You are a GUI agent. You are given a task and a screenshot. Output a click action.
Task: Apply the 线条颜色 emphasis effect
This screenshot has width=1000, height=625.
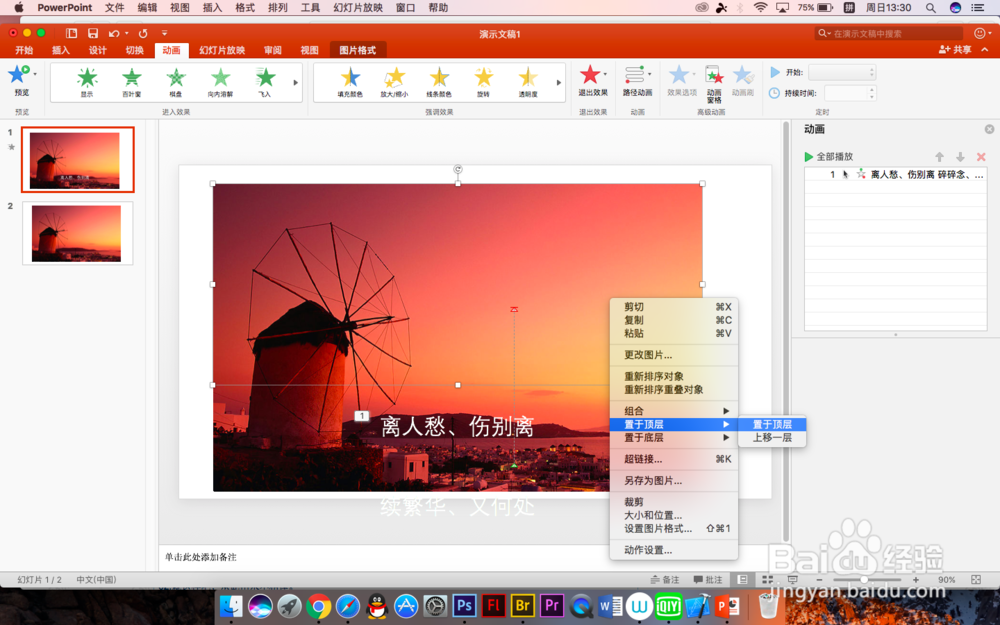439,82
